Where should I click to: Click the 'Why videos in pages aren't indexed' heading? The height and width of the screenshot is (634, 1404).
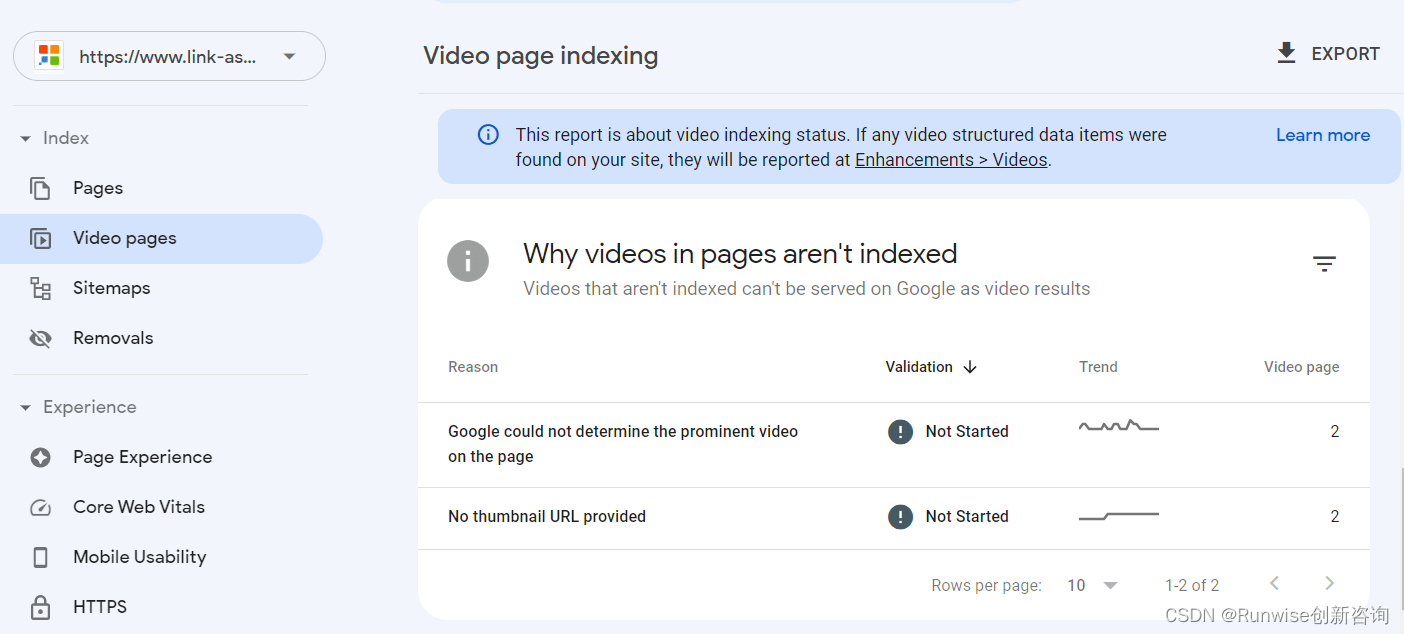click(x=740, y=254)
